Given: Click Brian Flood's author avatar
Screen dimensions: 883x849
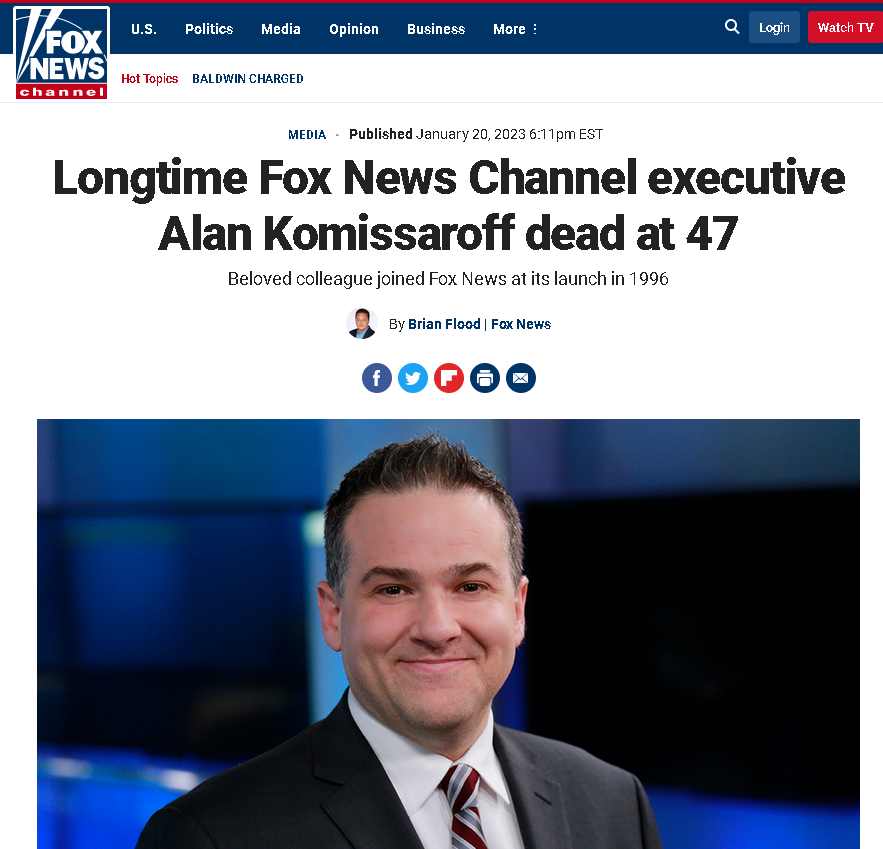Looking at the screenshot, I should (x=362, y=323).
